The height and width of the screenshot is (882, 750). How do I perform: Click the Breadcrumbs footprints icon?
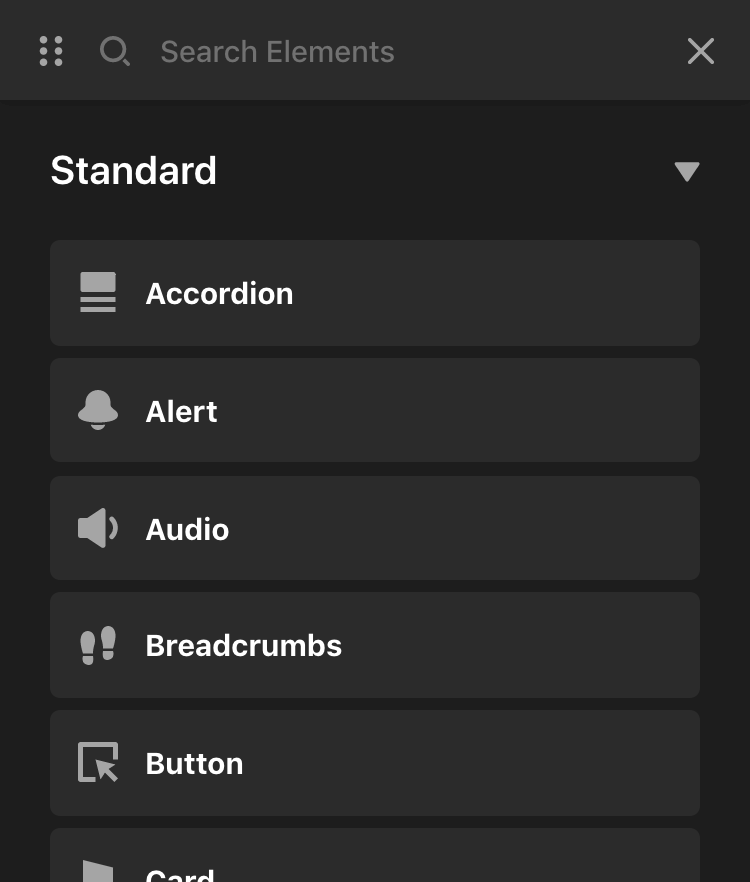click(x=98, y=646)
